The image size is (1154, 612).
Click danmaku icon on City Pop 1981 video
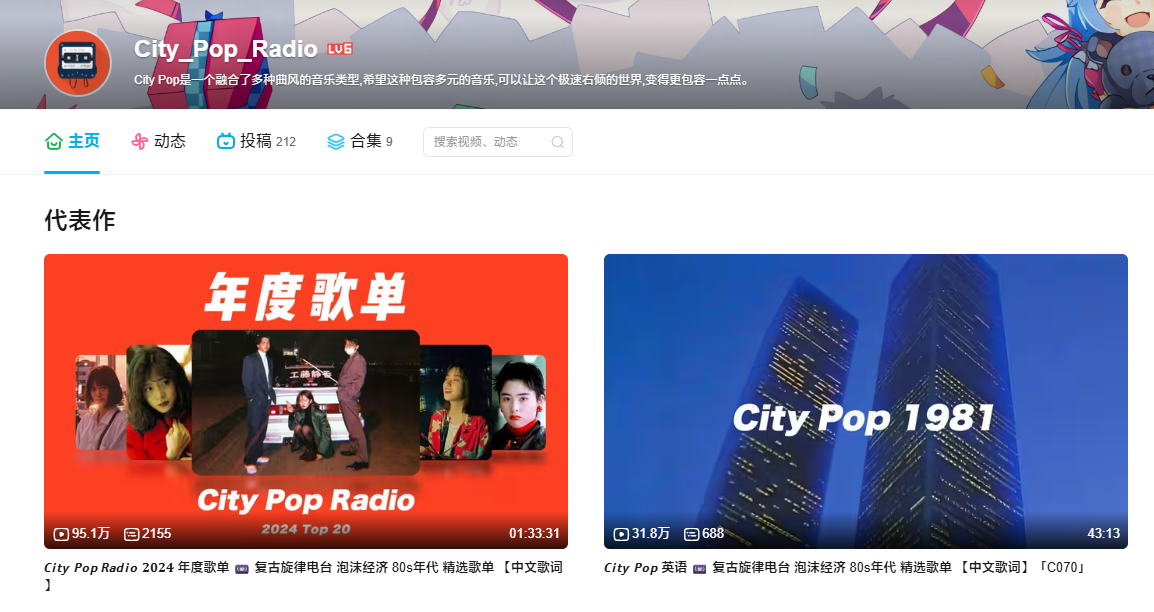[691, 534]
